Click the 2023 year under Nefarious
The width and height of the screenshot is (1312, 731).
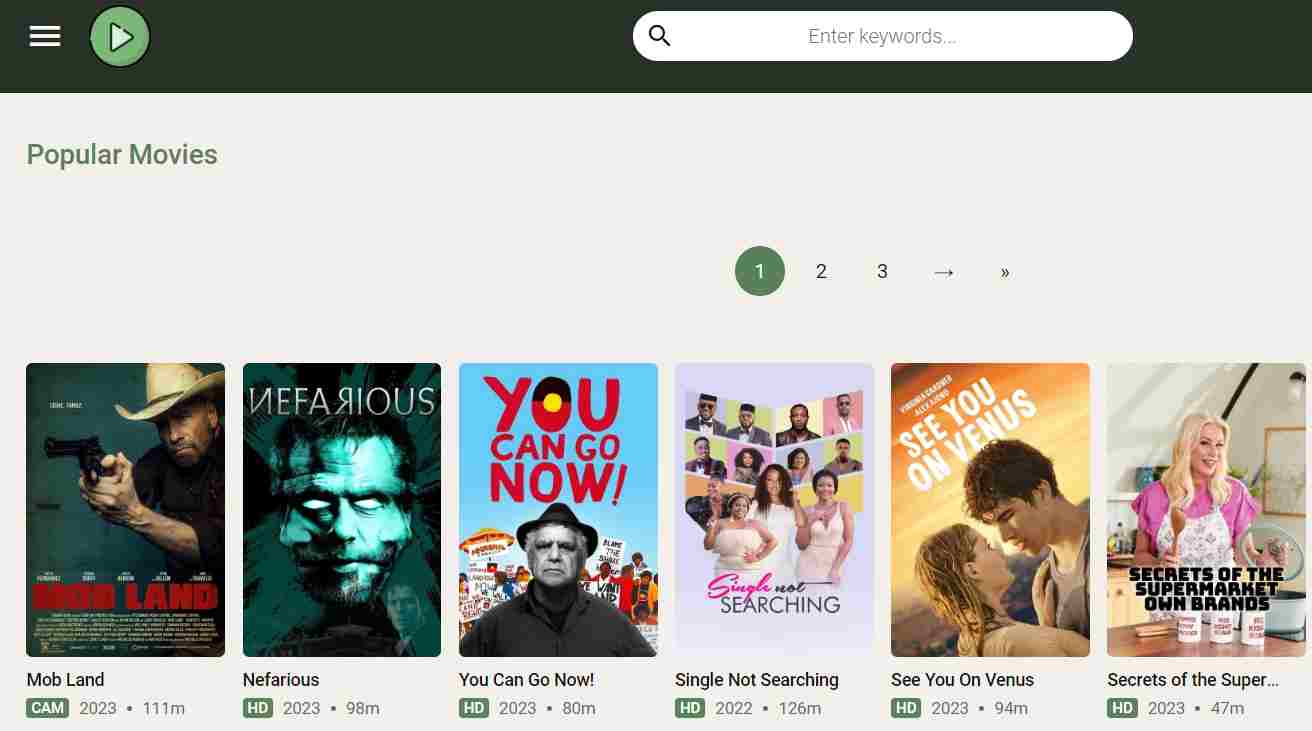pos(302,708)
